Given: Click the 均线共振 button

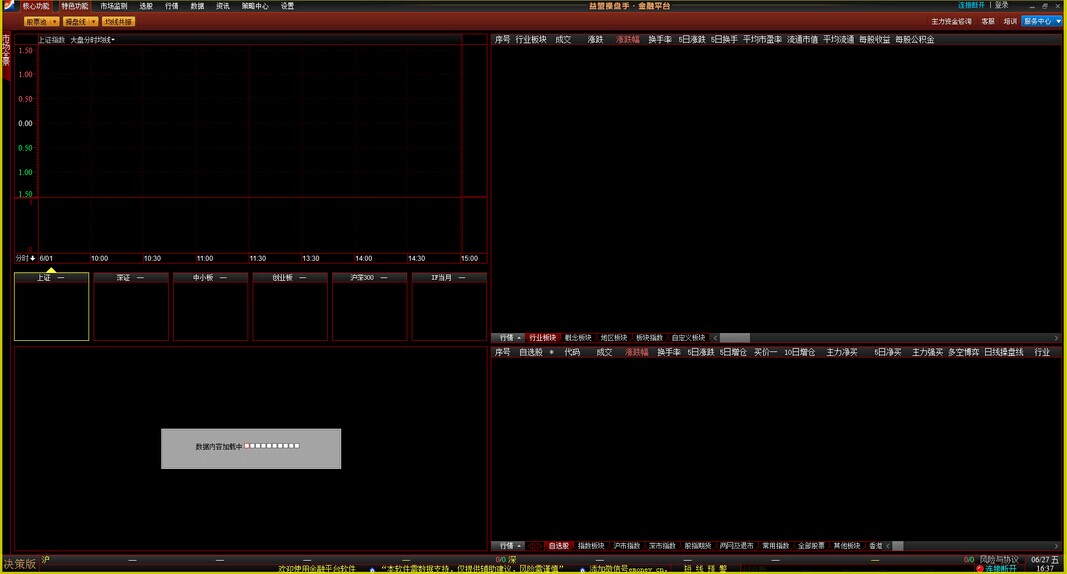Looking at the screenshot, I should [x=118, y=21].
